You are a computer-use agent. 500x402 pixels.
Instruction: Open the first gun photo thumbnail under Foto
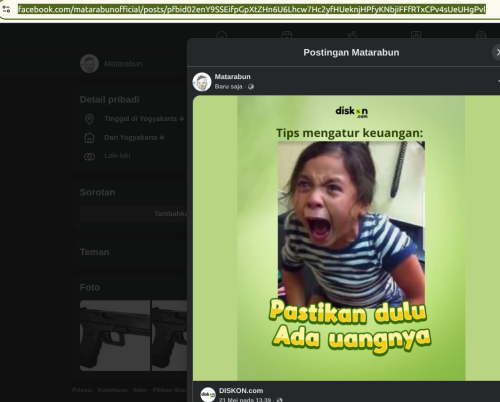pyautogui.click(x=115, y=335)
